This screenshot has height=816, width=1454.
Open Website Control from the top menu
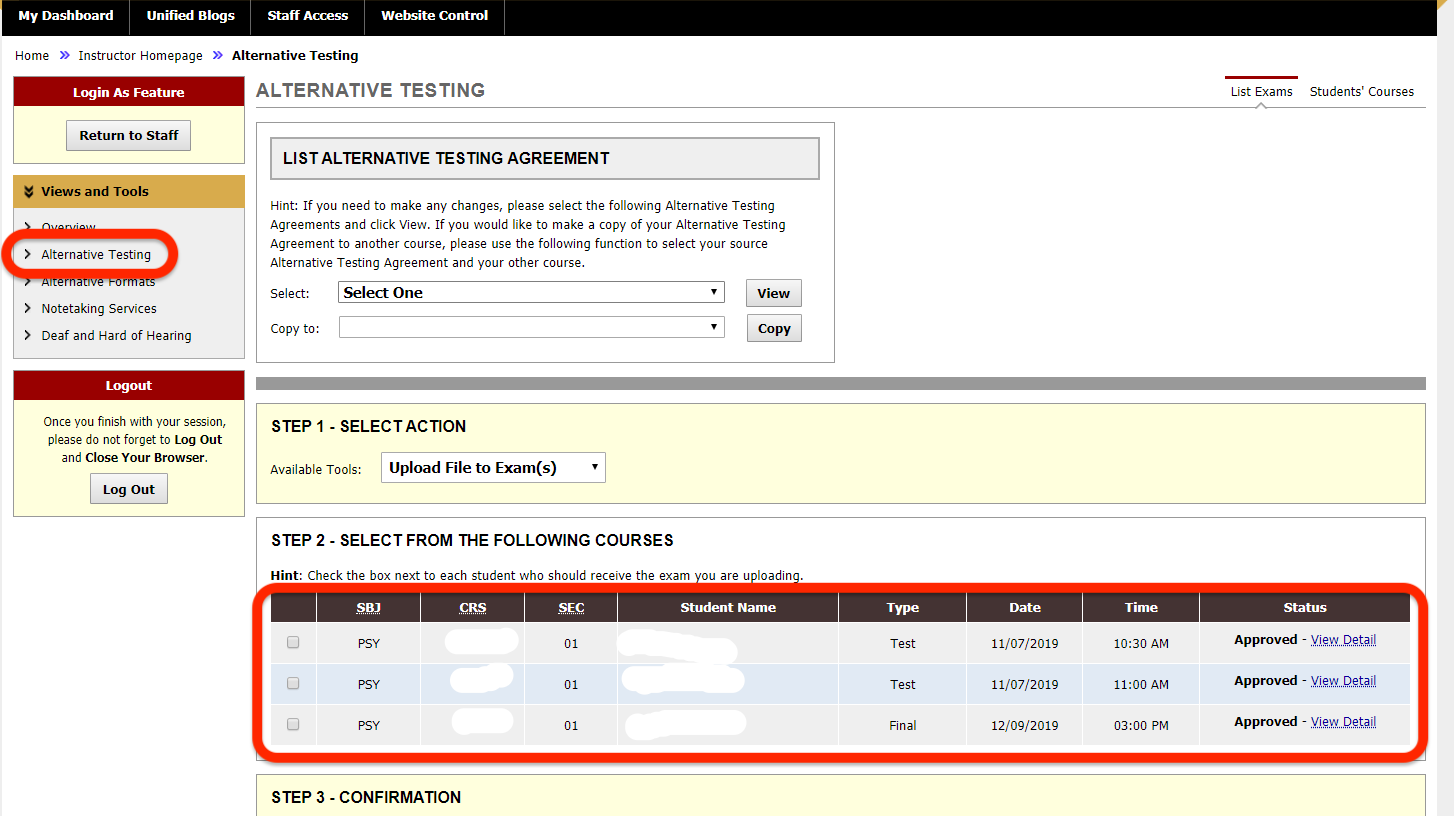[433, 16]
